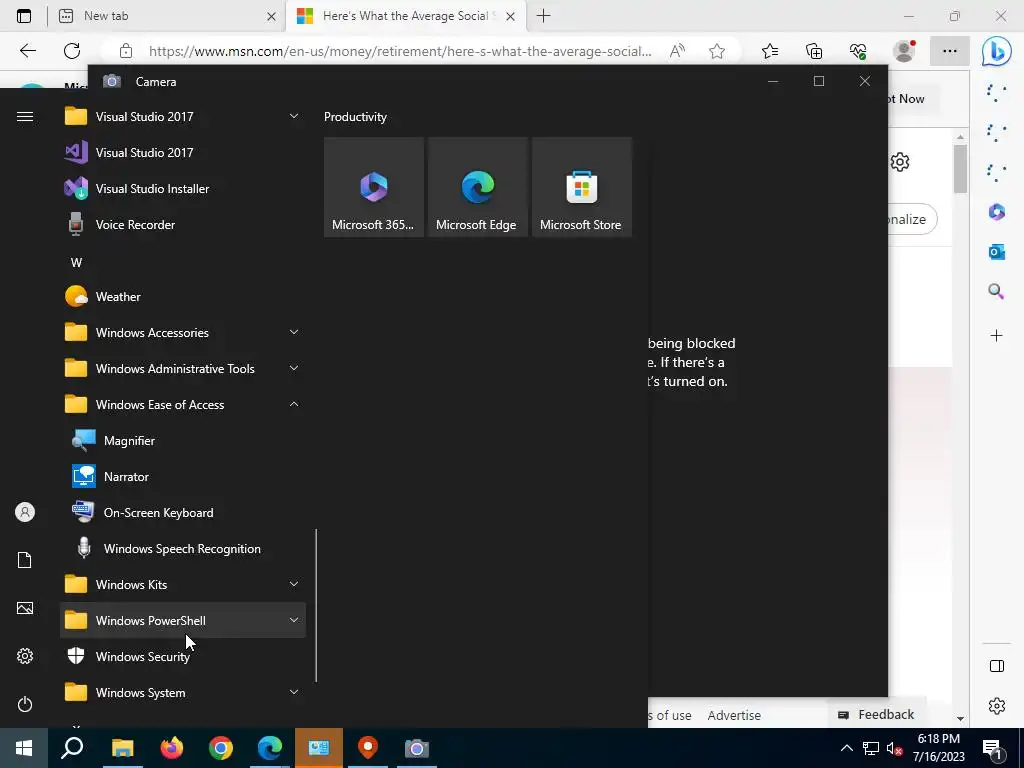Open Camera app from taskbar

tap(417, 748)
